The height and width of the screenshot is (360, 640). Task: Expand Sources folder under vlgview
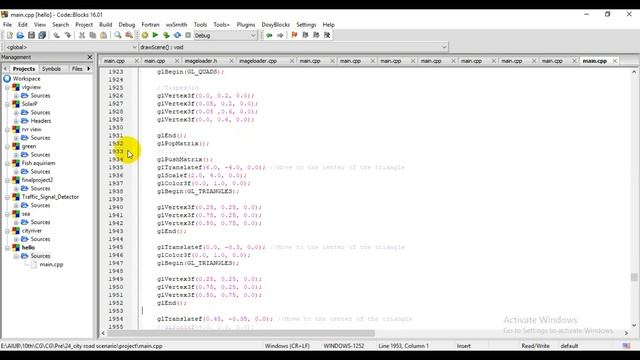16,96
